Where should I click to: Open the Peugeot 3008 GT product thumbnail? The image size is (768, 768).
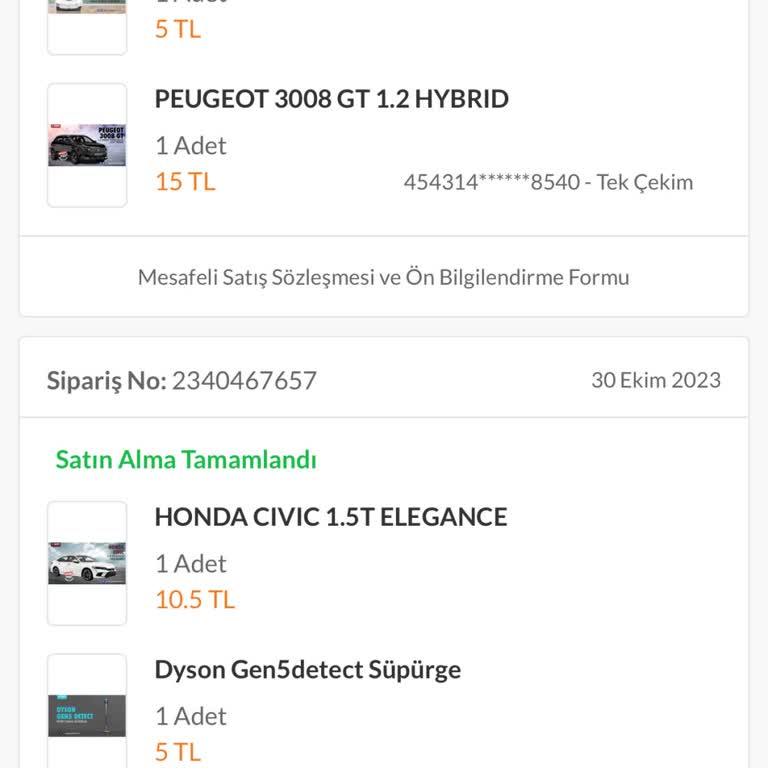(87, 145)
